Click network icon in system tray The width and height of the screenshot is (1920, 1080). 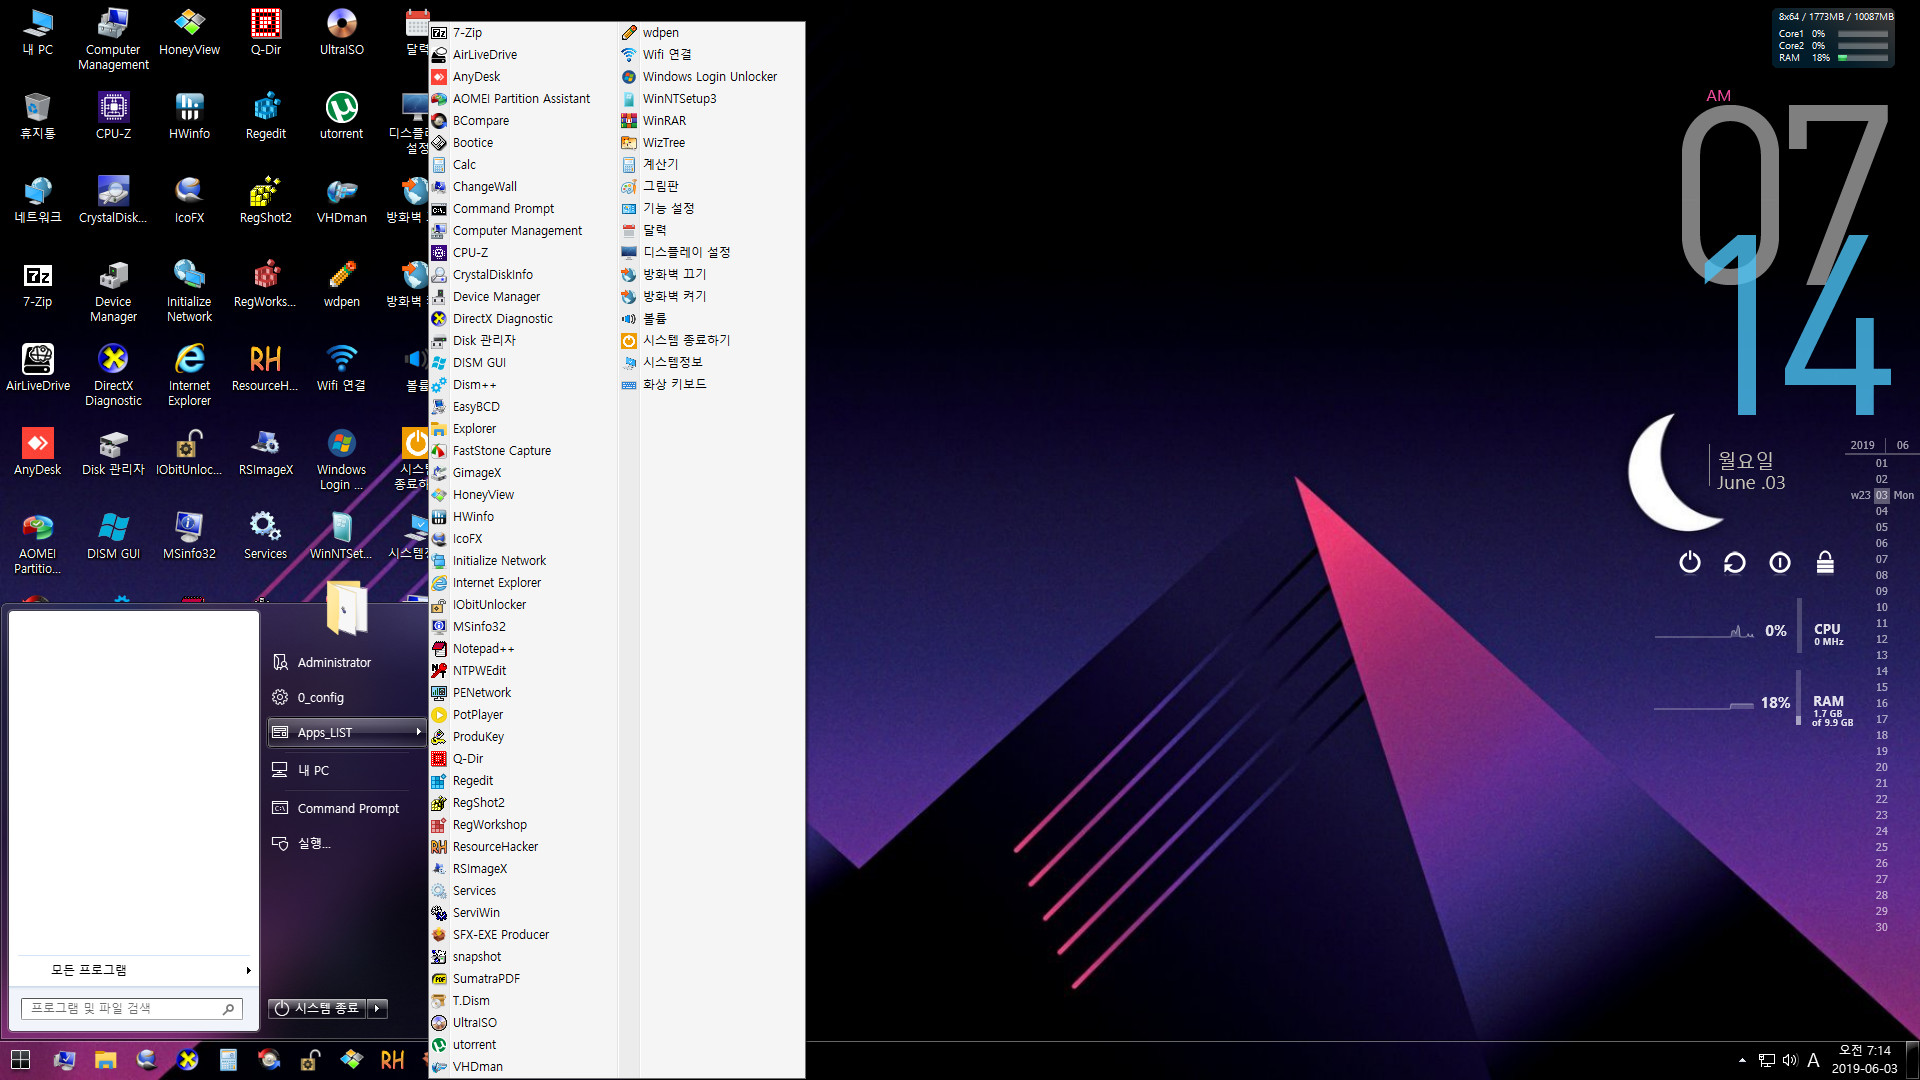1766,1060
